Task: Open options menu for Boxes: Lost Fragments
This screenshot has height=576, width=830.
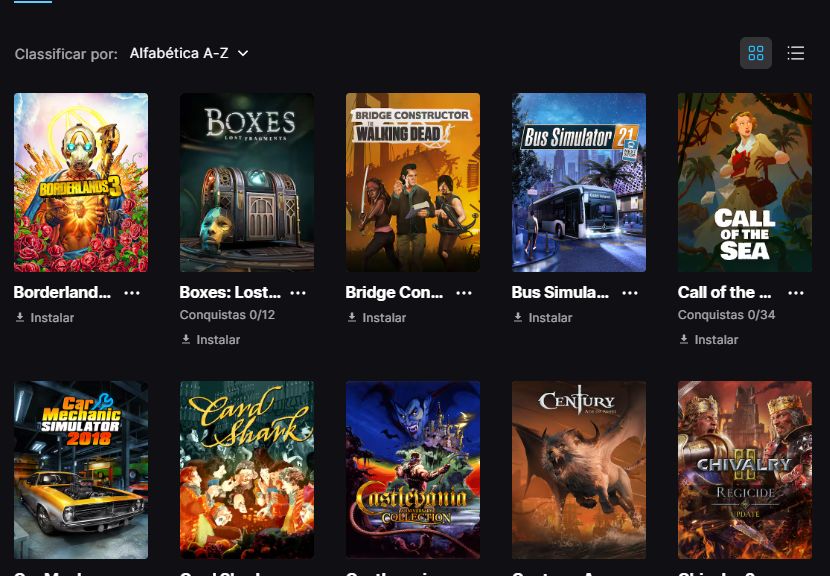Action: 298,293
